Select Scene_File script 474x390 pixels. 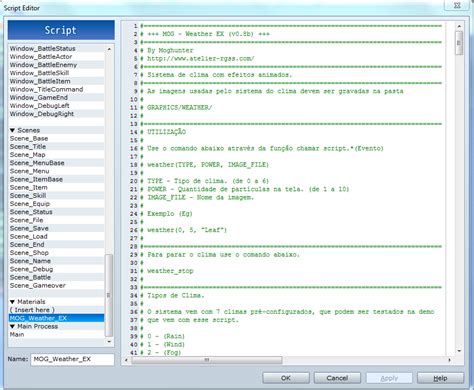[57, 220]
